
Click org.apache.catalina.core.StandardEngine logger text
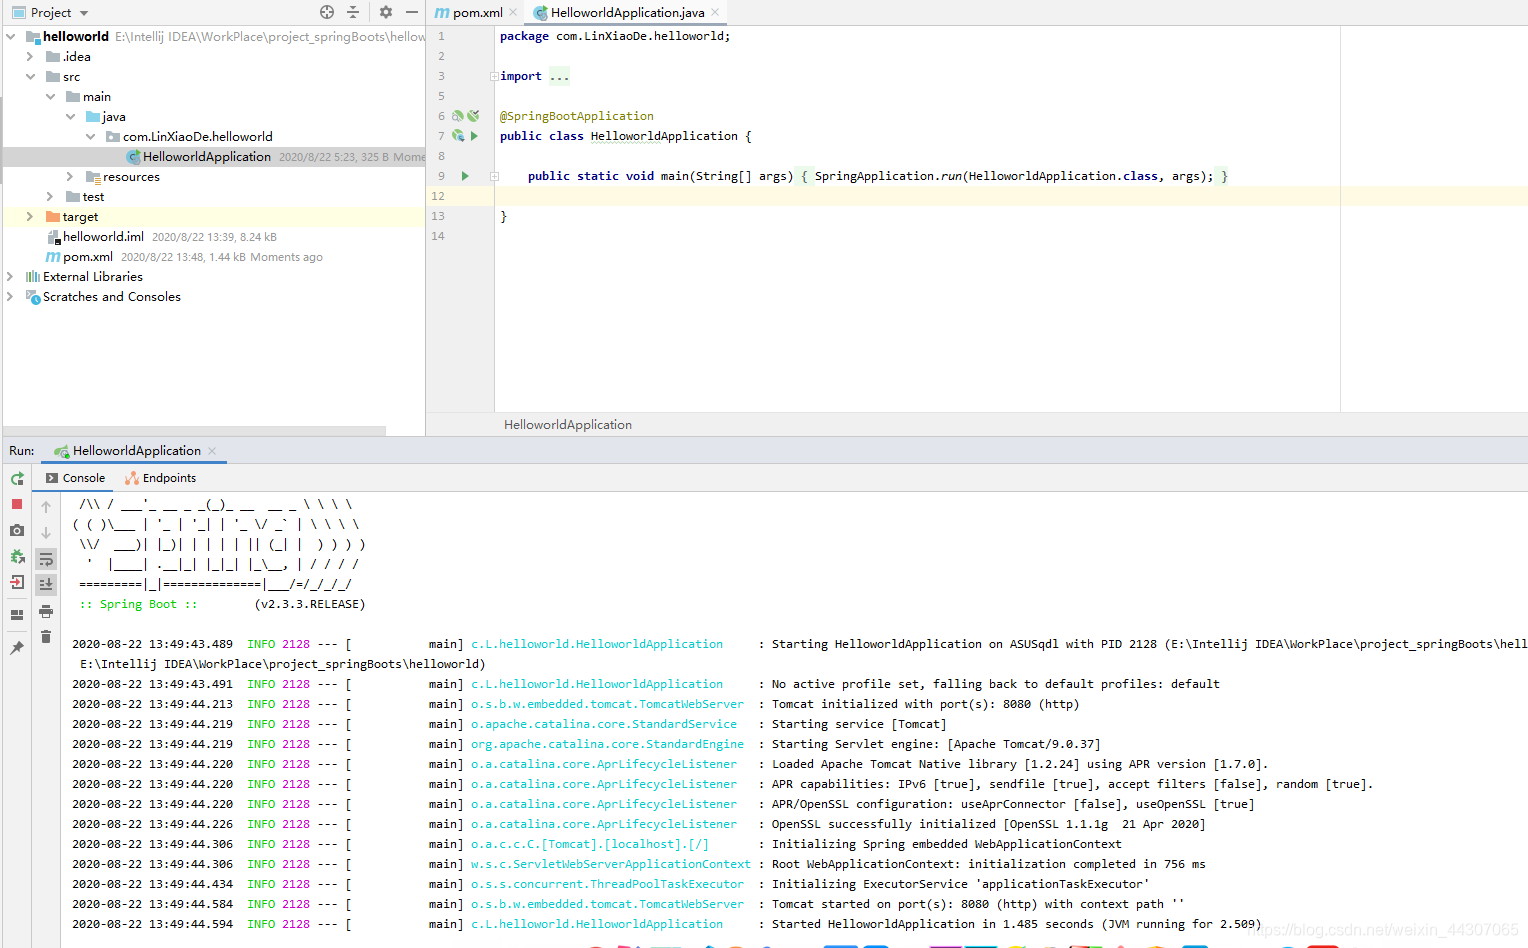pyautogui.click(x=607, y=744)
